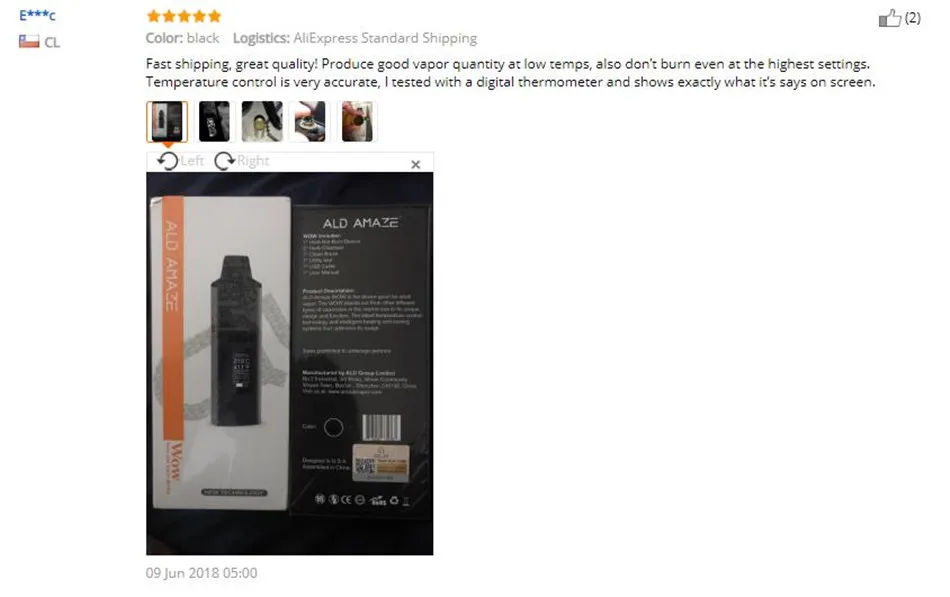Open the second review photo thumbnail
950x597 pixels.
click(214, 121)
